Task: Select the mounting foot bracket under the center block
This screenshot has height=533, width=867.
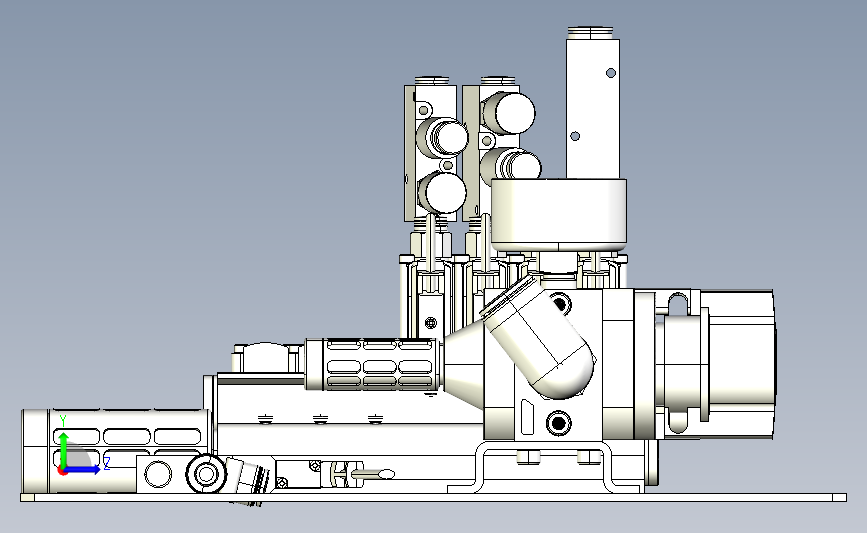Action: click(x=545, y=469)
